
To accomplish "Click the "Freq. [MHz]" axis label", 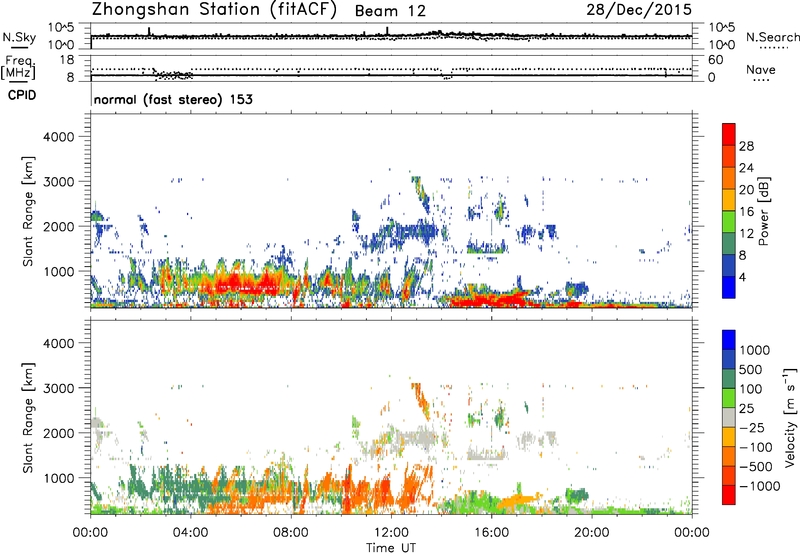I will coord(18,68).
